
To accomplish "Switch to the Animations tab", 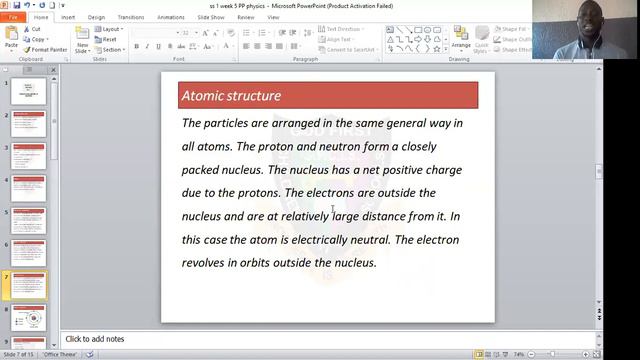I will 171,17.
